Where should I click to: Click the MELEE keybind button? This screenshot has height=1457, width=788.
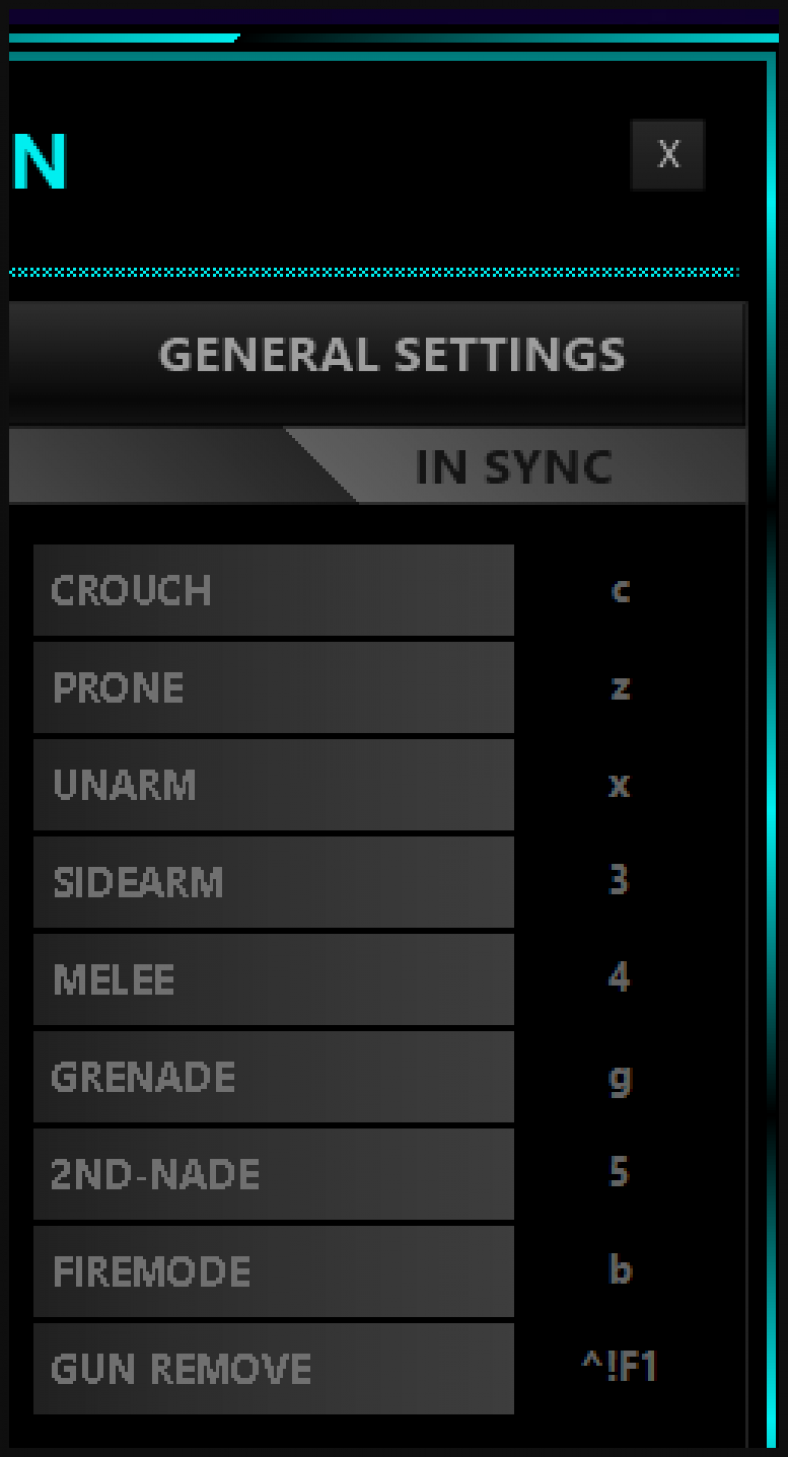point(273,979)
